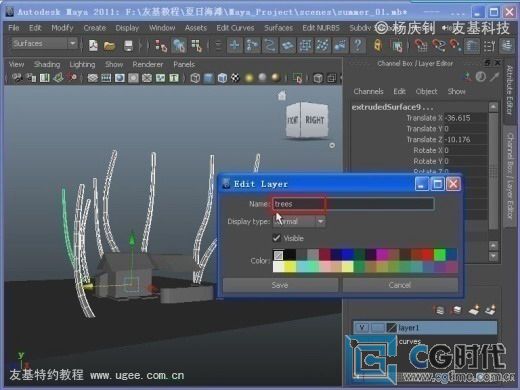Viewport: 520px width, 390px height.
Task: Click the layer Name input field
Action: click(x=353, y=204)
